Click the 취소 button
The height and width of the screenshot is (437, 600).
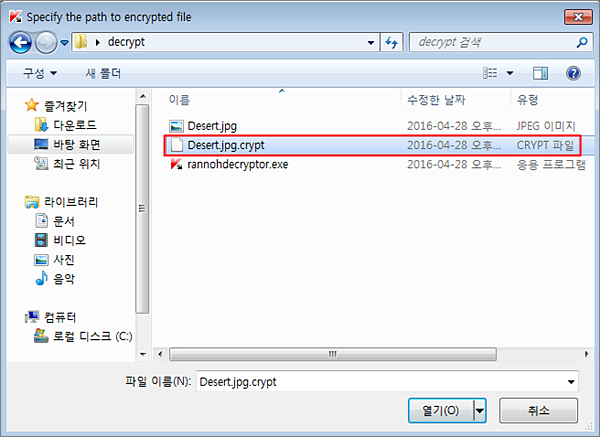tap(538, 411)
